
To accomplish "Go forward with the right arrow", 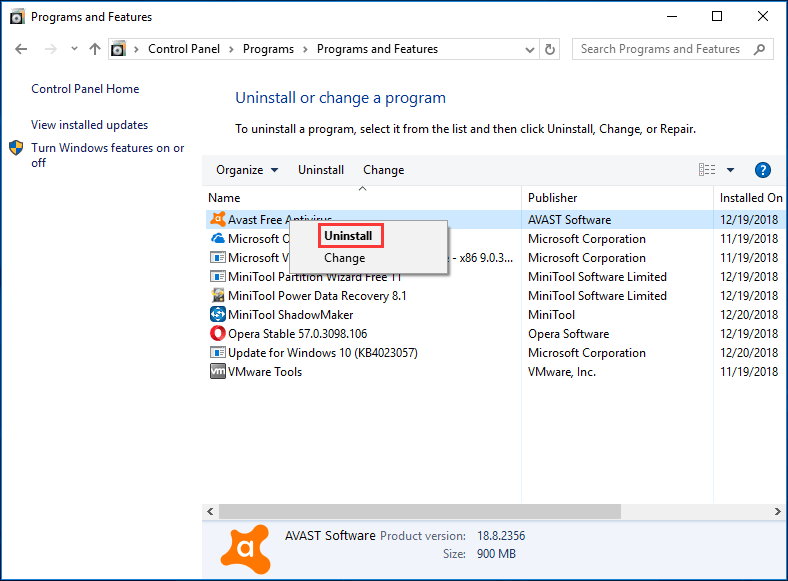I will (x=50, y=49).
